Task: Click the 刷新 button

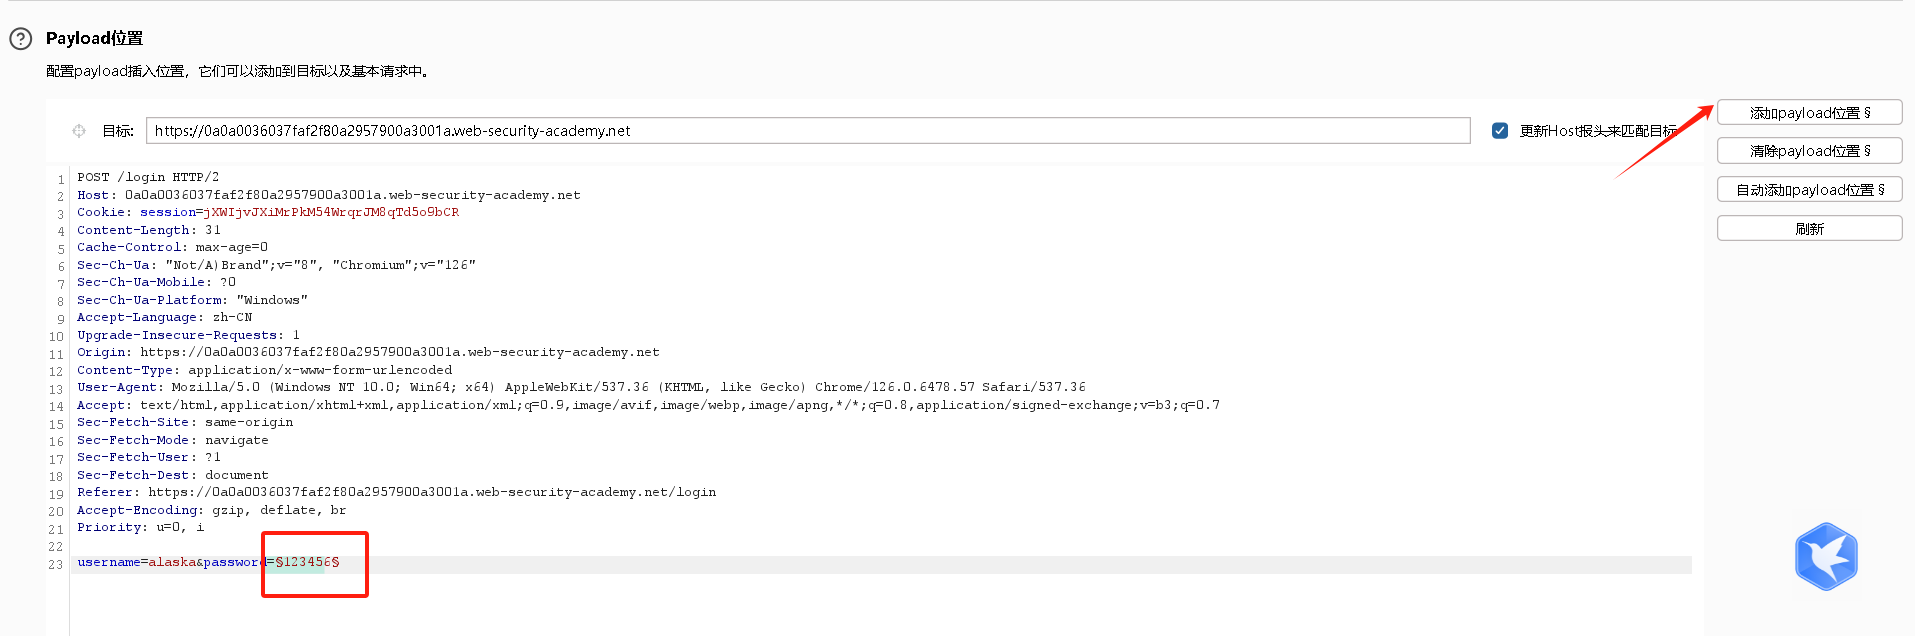Action: [x=1809, y=229]
